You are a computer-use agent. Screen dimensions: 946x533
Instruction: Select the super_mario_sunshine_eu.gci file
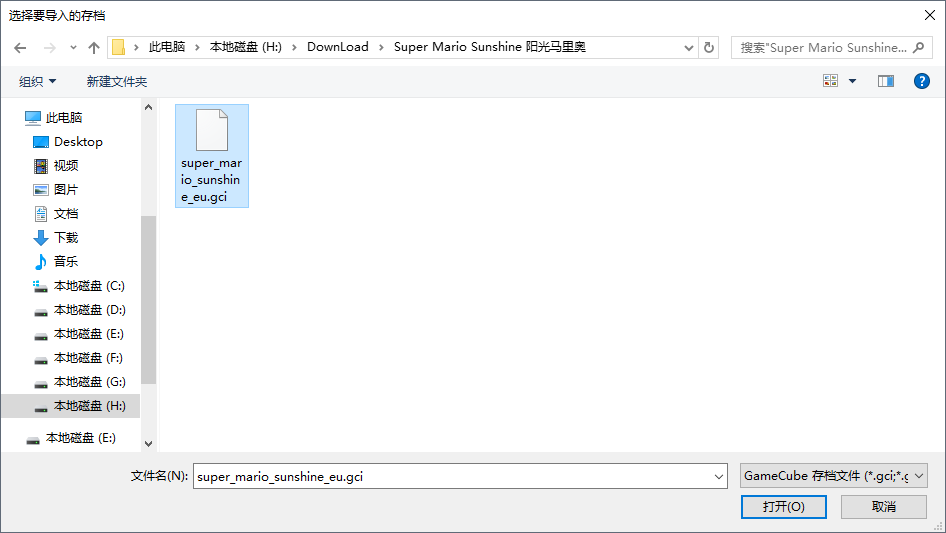pyautogui.click(x=212, y=156)
